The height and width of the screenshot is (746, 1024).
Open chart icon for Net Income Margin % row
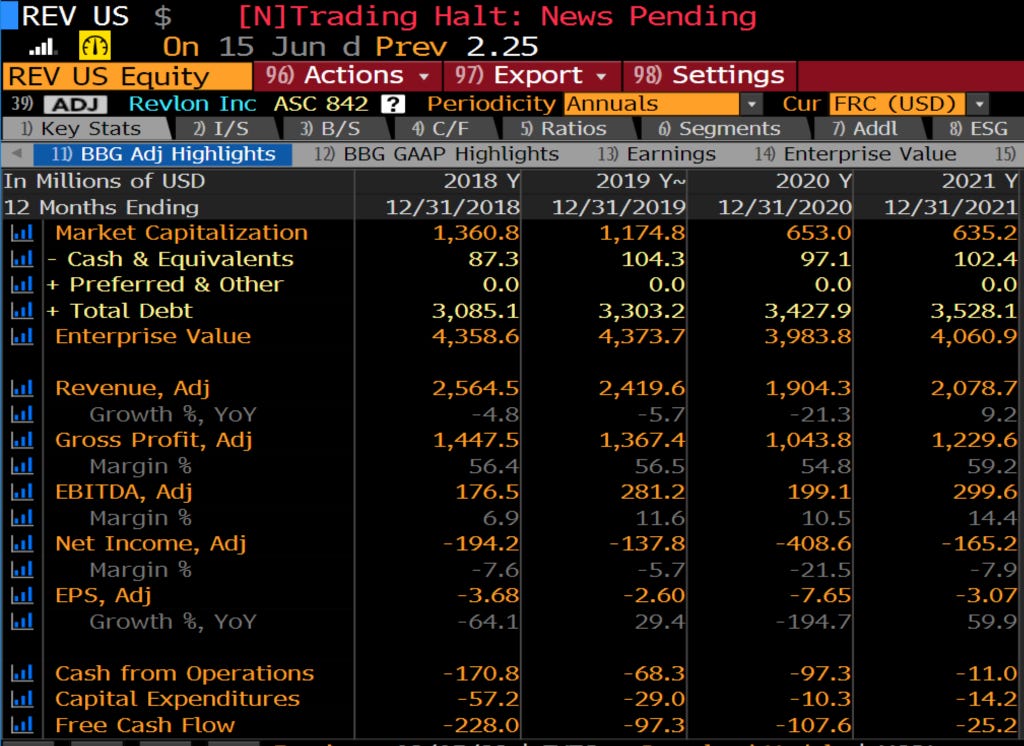tap(22, 570)
